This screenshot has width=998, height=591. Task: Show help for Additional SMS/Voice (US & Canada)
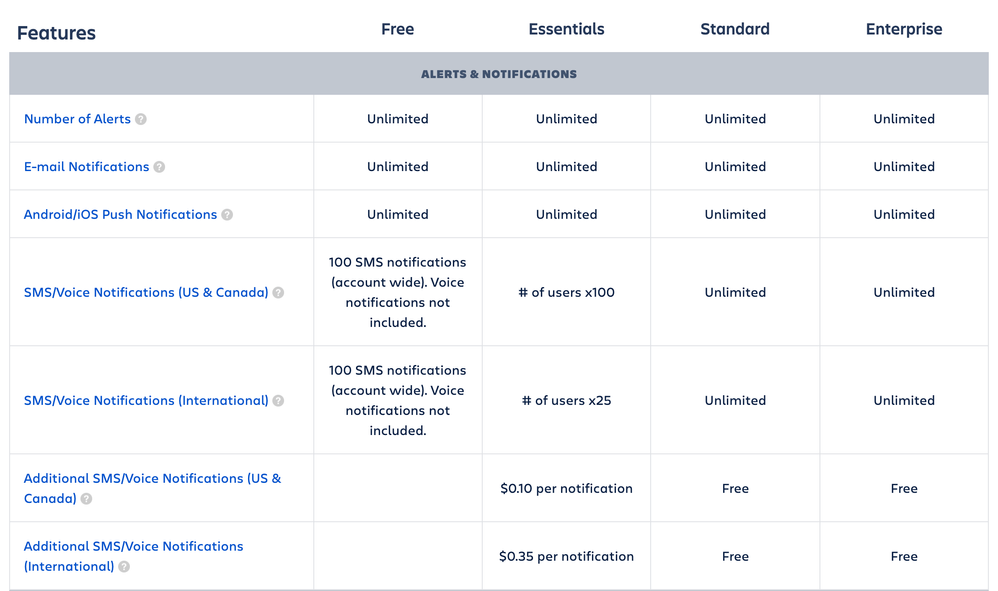(86, 499)
